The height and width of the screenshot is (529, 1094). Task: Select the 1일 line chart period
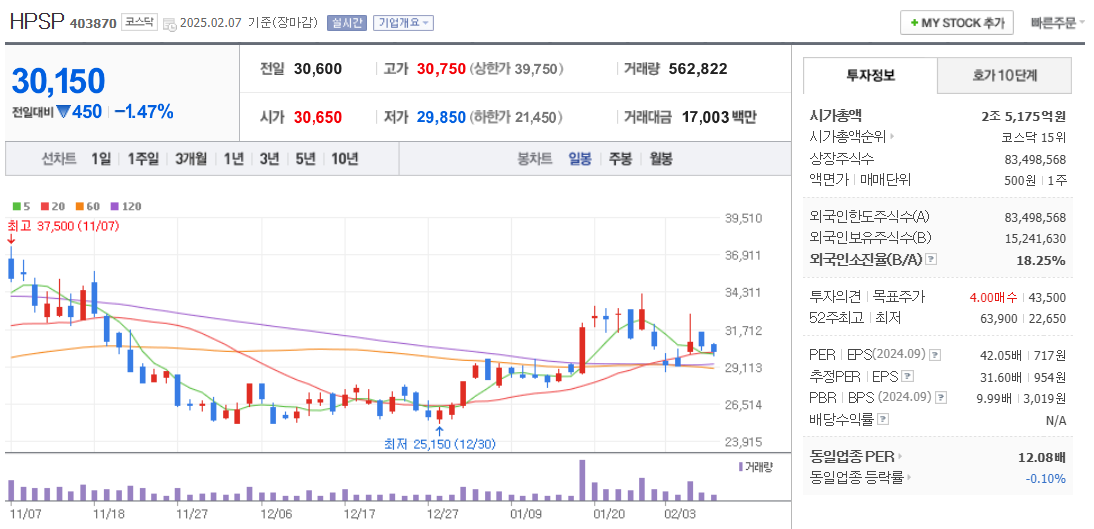(100, 159)
